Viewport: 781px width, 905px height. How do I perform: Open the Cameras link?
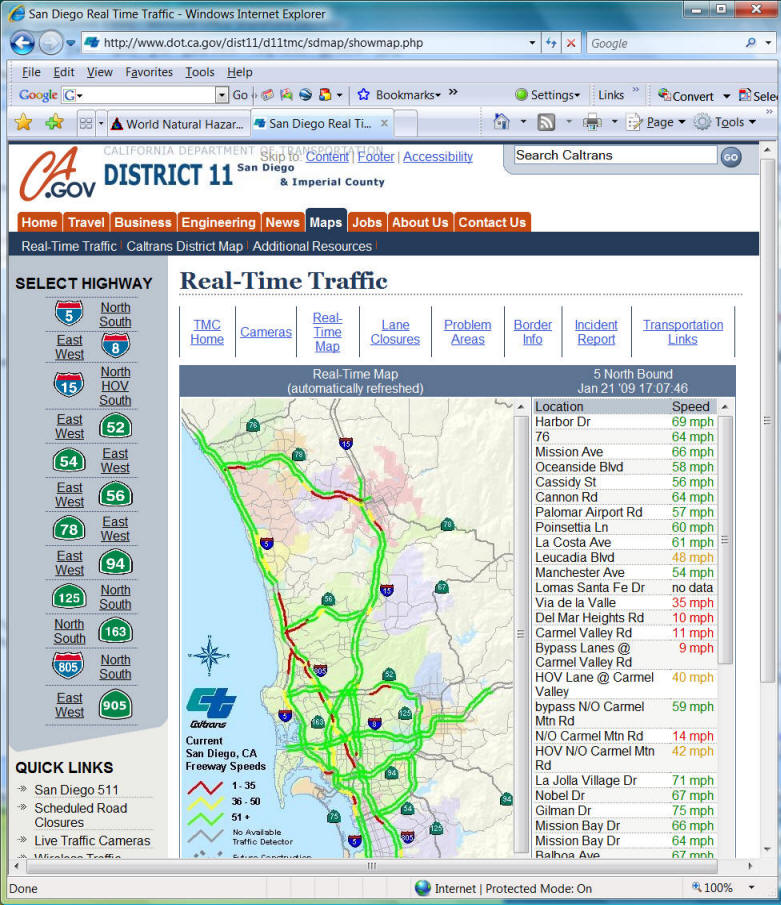coord(266,332)
